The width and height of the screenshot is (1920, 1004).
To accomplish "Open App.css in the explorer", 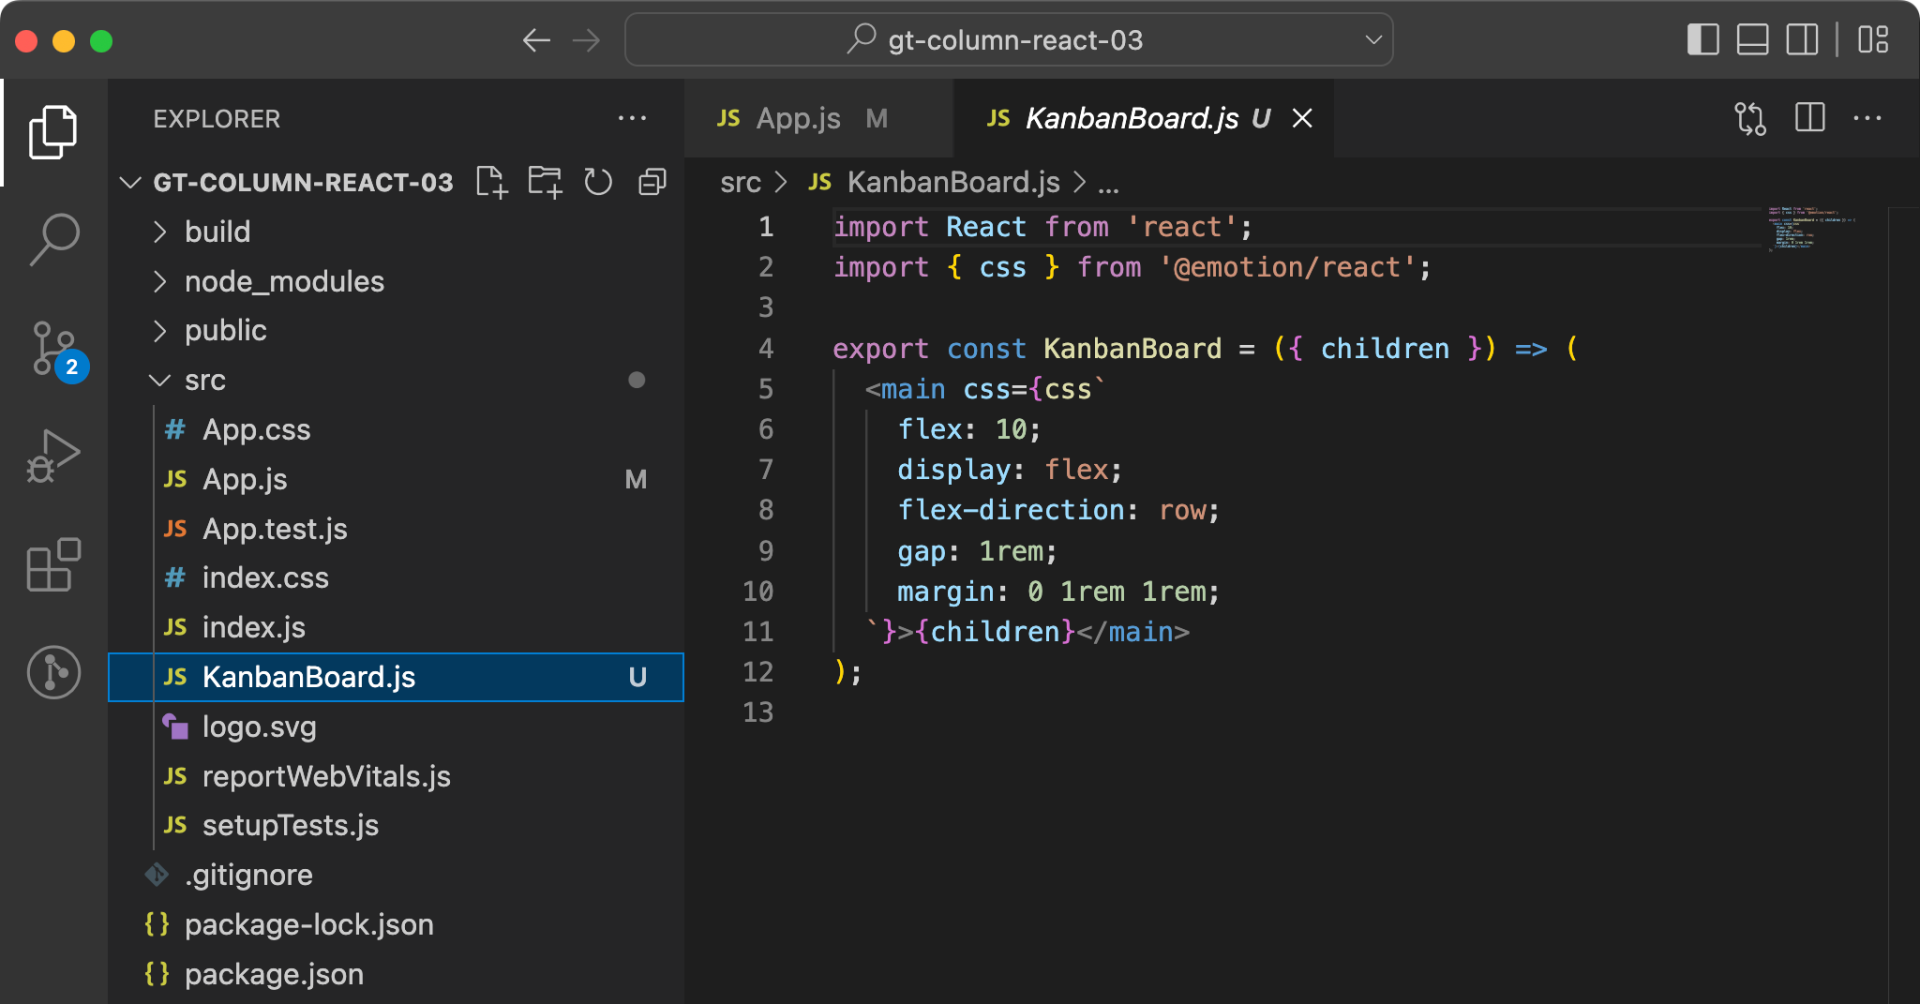I will pyautogui.click(x=396, y=430).
